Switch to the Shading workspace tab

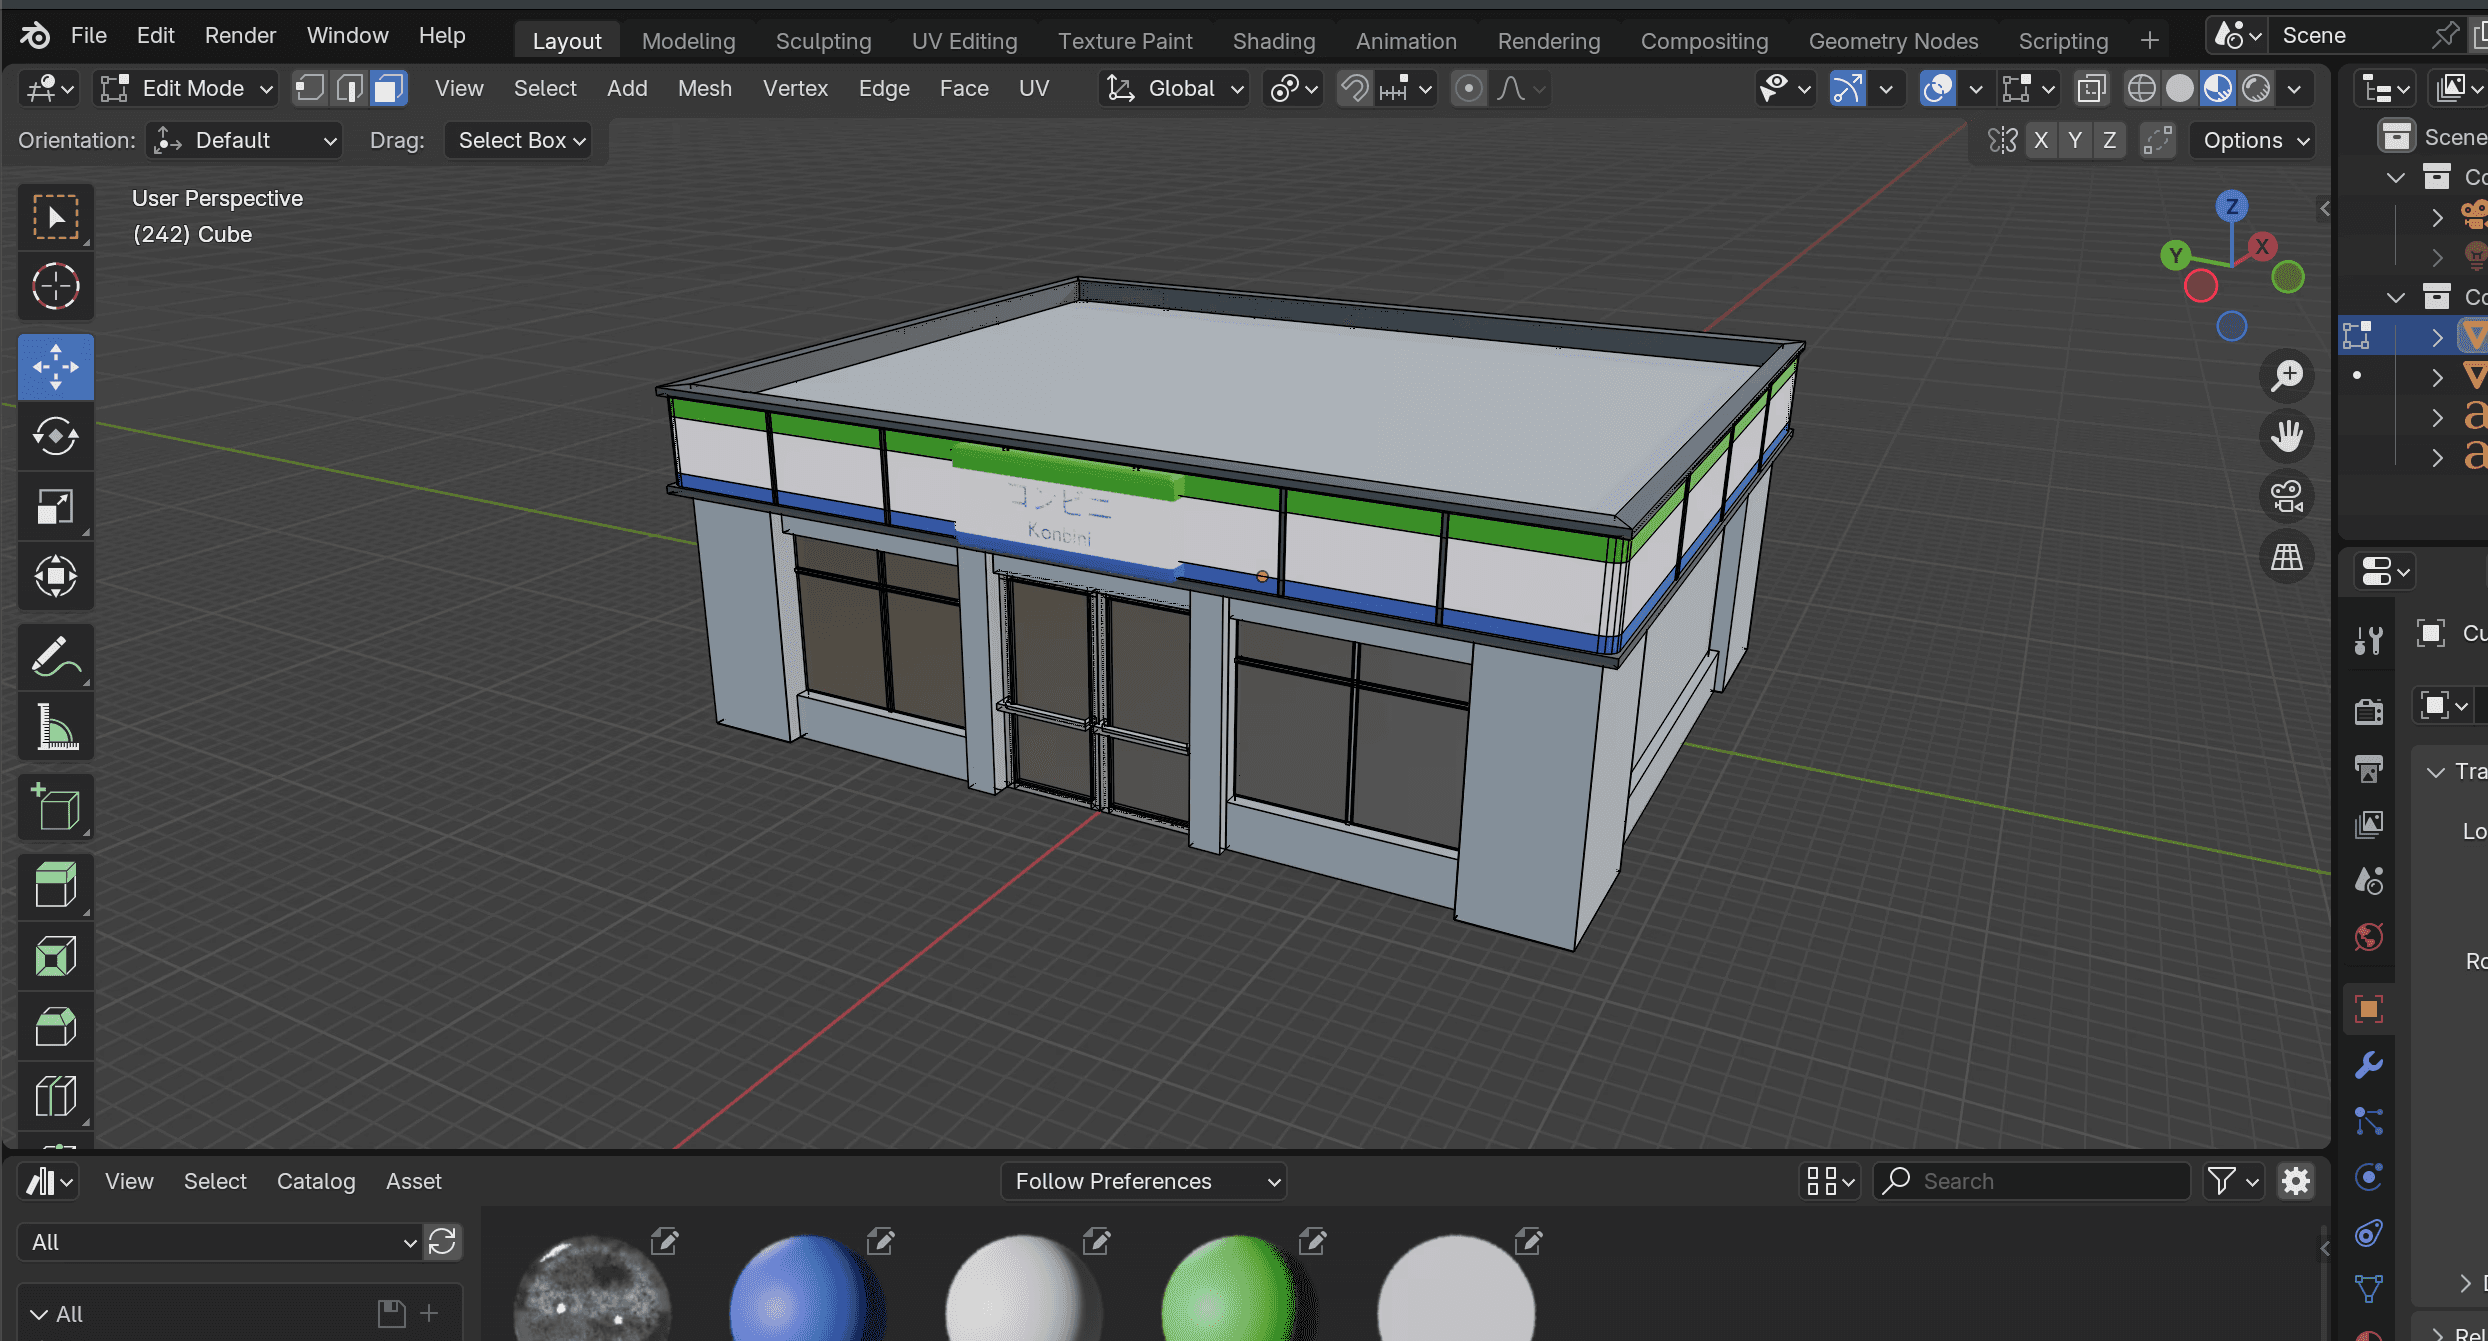tap(1273, 41)
